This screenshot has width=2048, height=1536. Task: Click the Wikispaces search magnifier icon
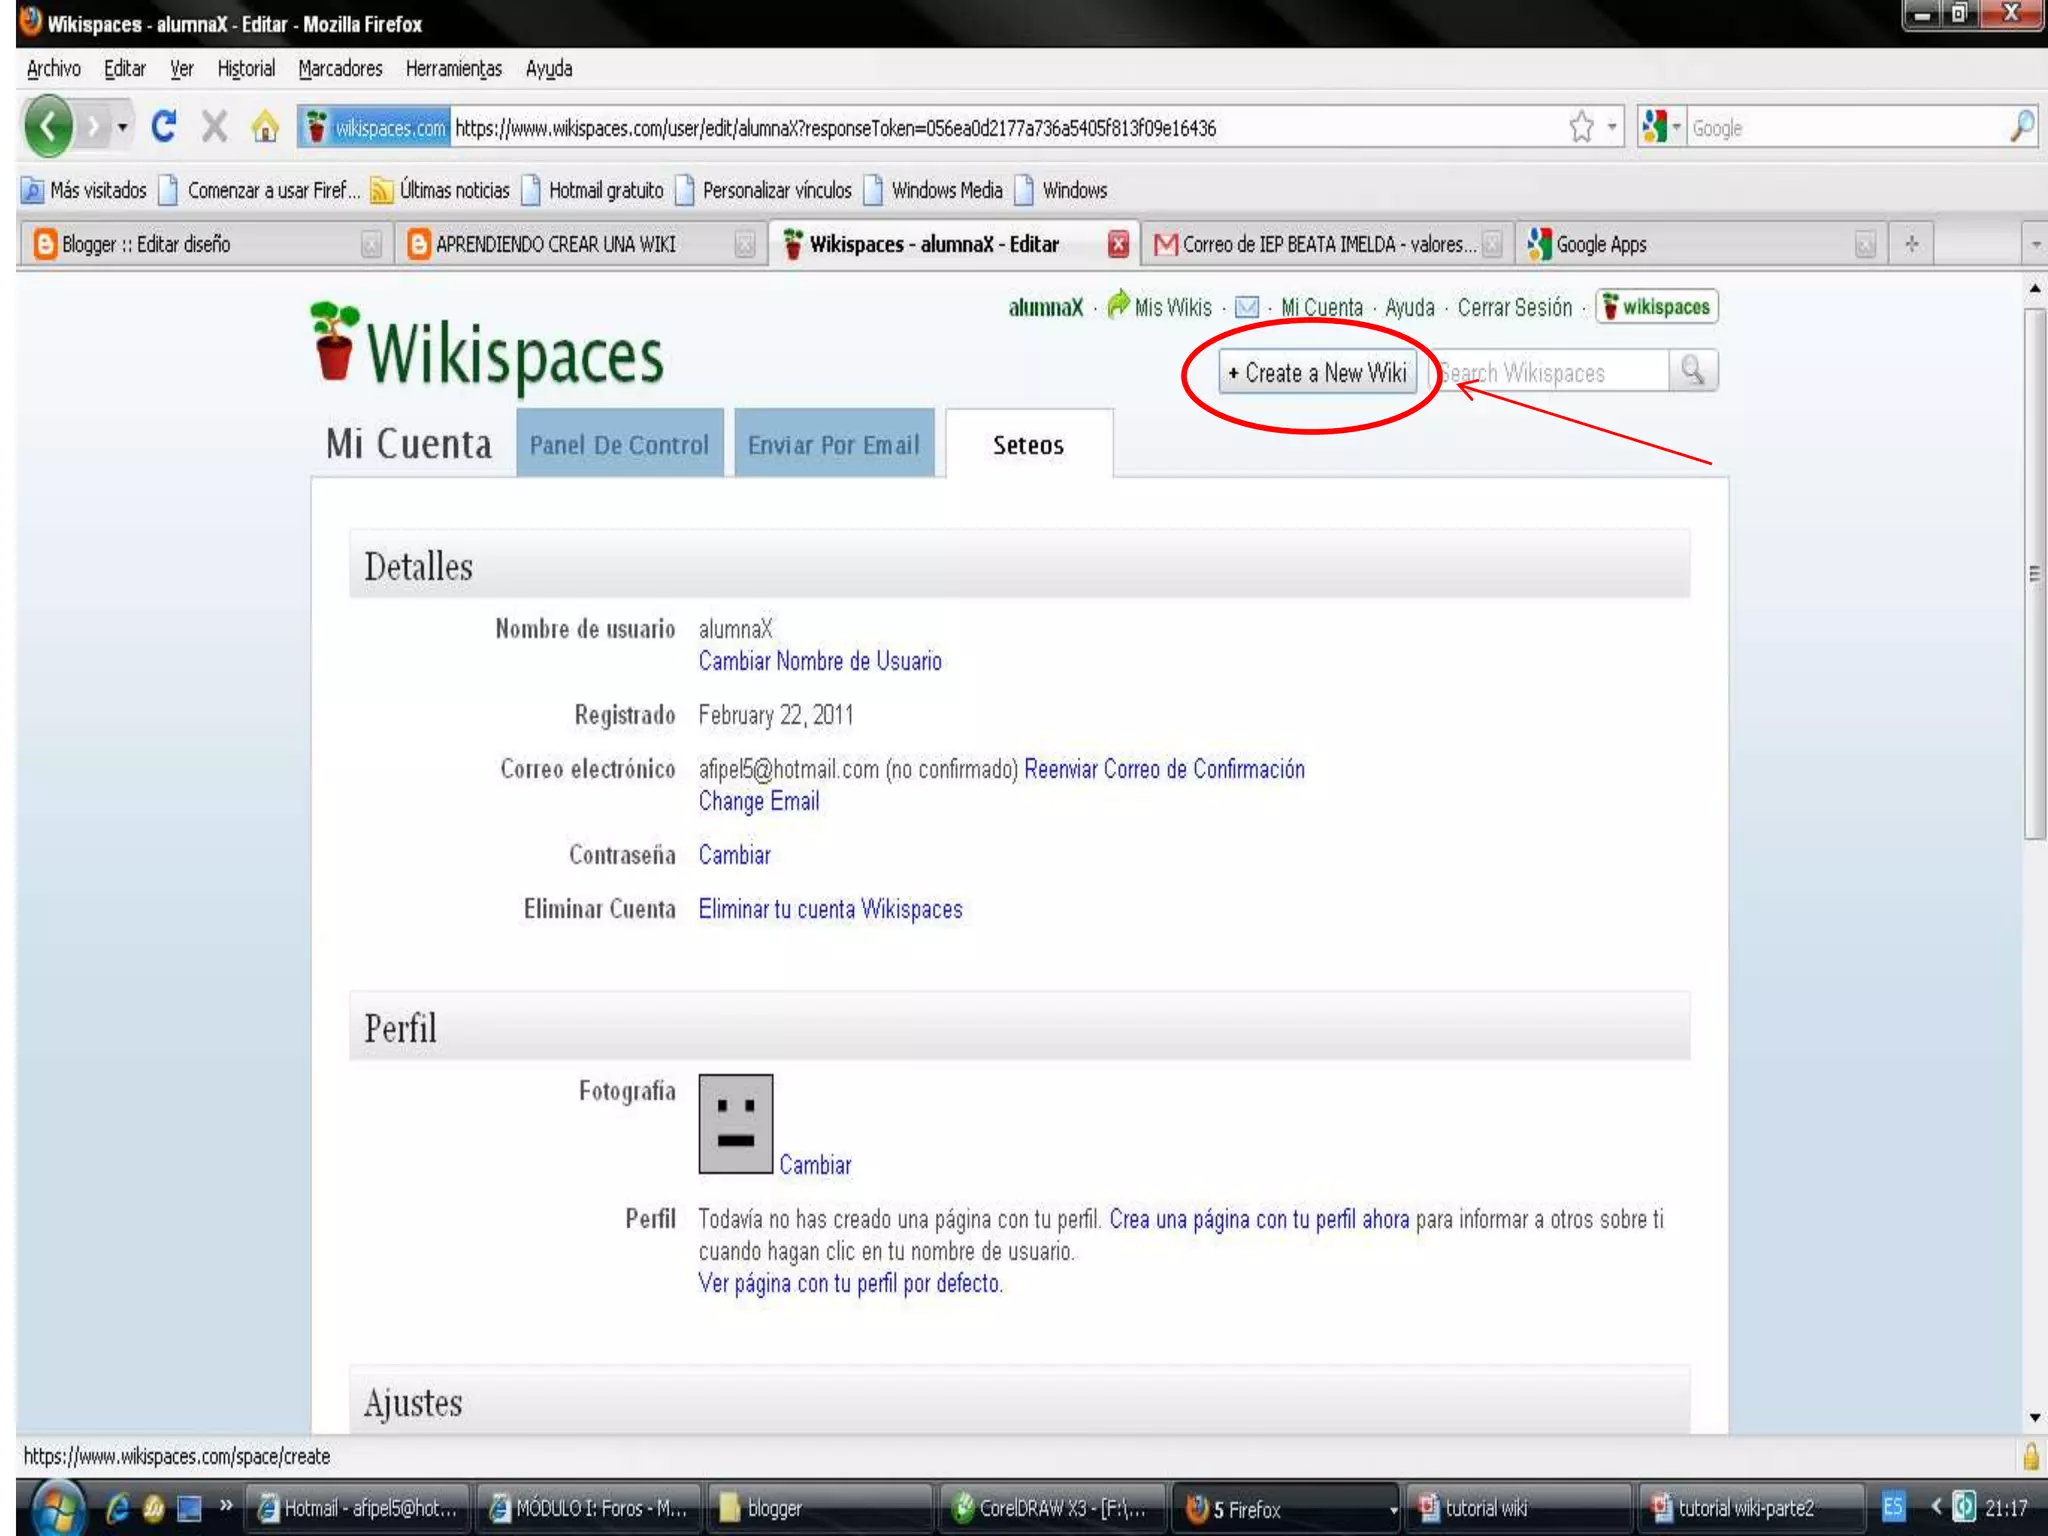(1693, 371)
